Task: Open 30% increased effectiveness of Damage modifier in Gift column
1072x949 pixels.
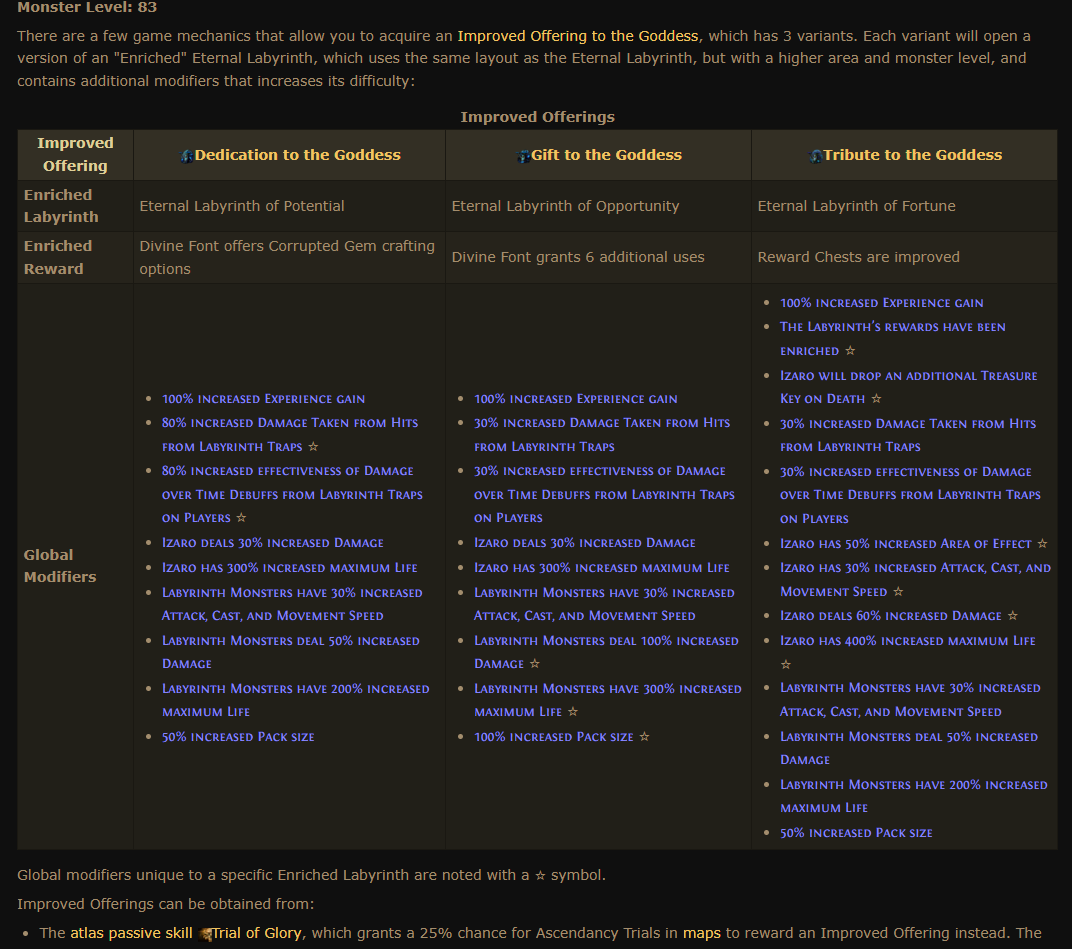Action: coord(604,494)
